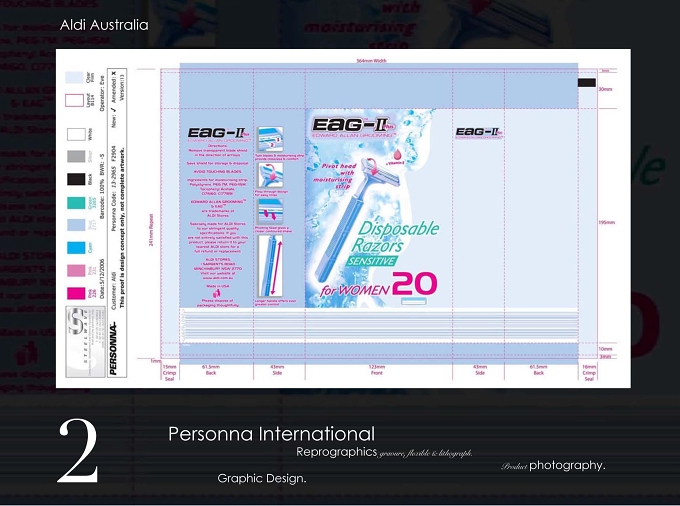Viewport: 680px width, 506px height.
Task: Pick the Pink 226 color swatch
Action: [76, 293]
